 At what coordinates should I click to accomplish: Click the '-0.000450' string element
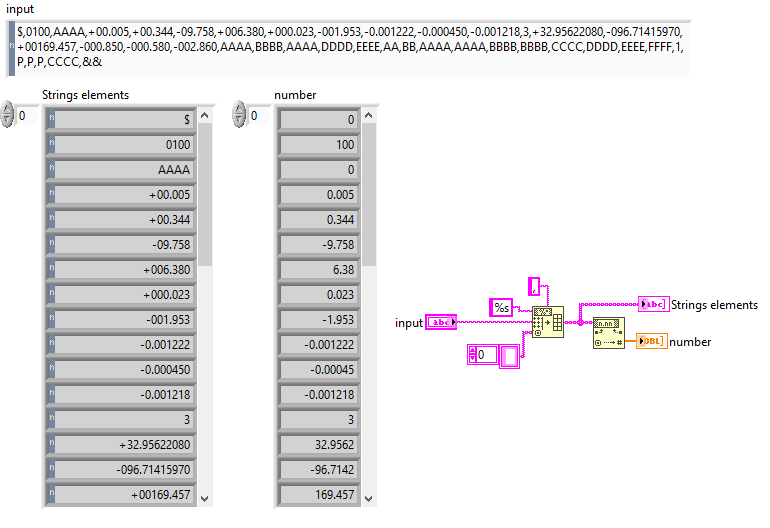[121, 370]
